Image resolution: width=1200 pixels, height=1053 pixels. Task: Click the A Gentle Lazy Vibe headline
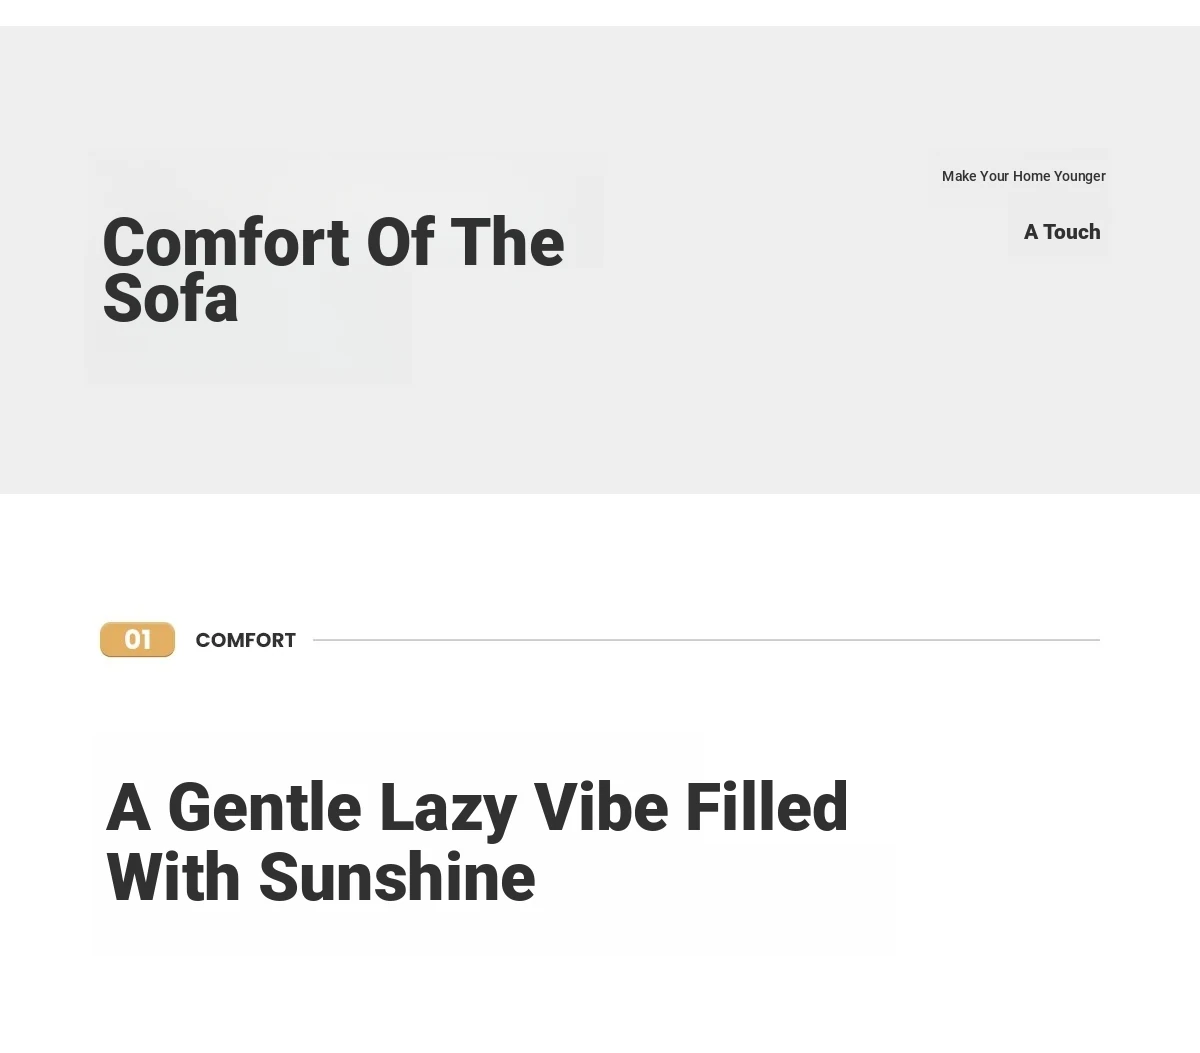coord(477,842)
